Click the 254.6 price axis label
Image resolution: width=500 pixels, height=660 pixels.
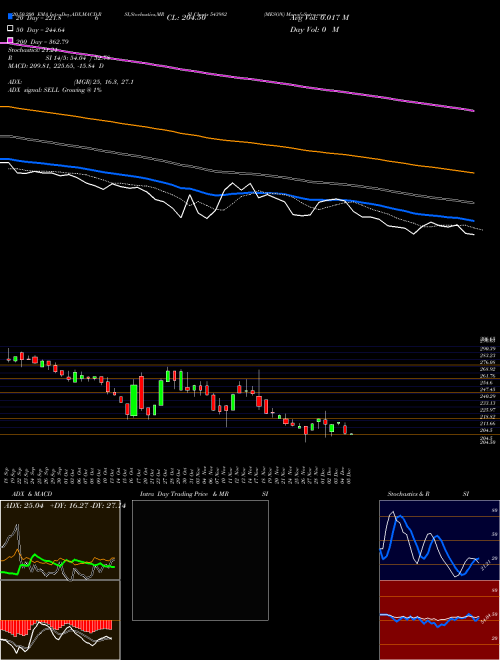(x=486, y=383)
